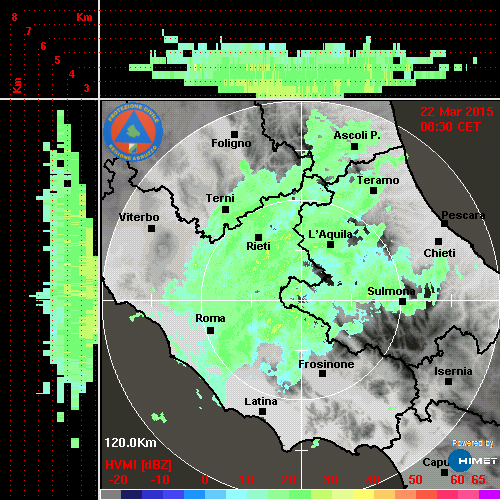Select the Foligno city marker

(x=234, y=134)
